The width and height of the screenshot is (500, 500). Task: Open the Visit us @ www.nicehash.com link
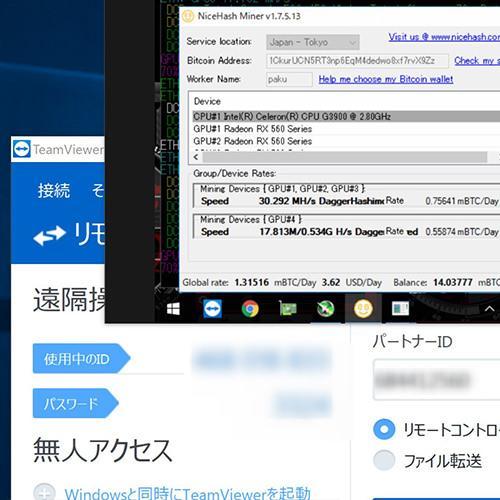[x=444, y=37]
